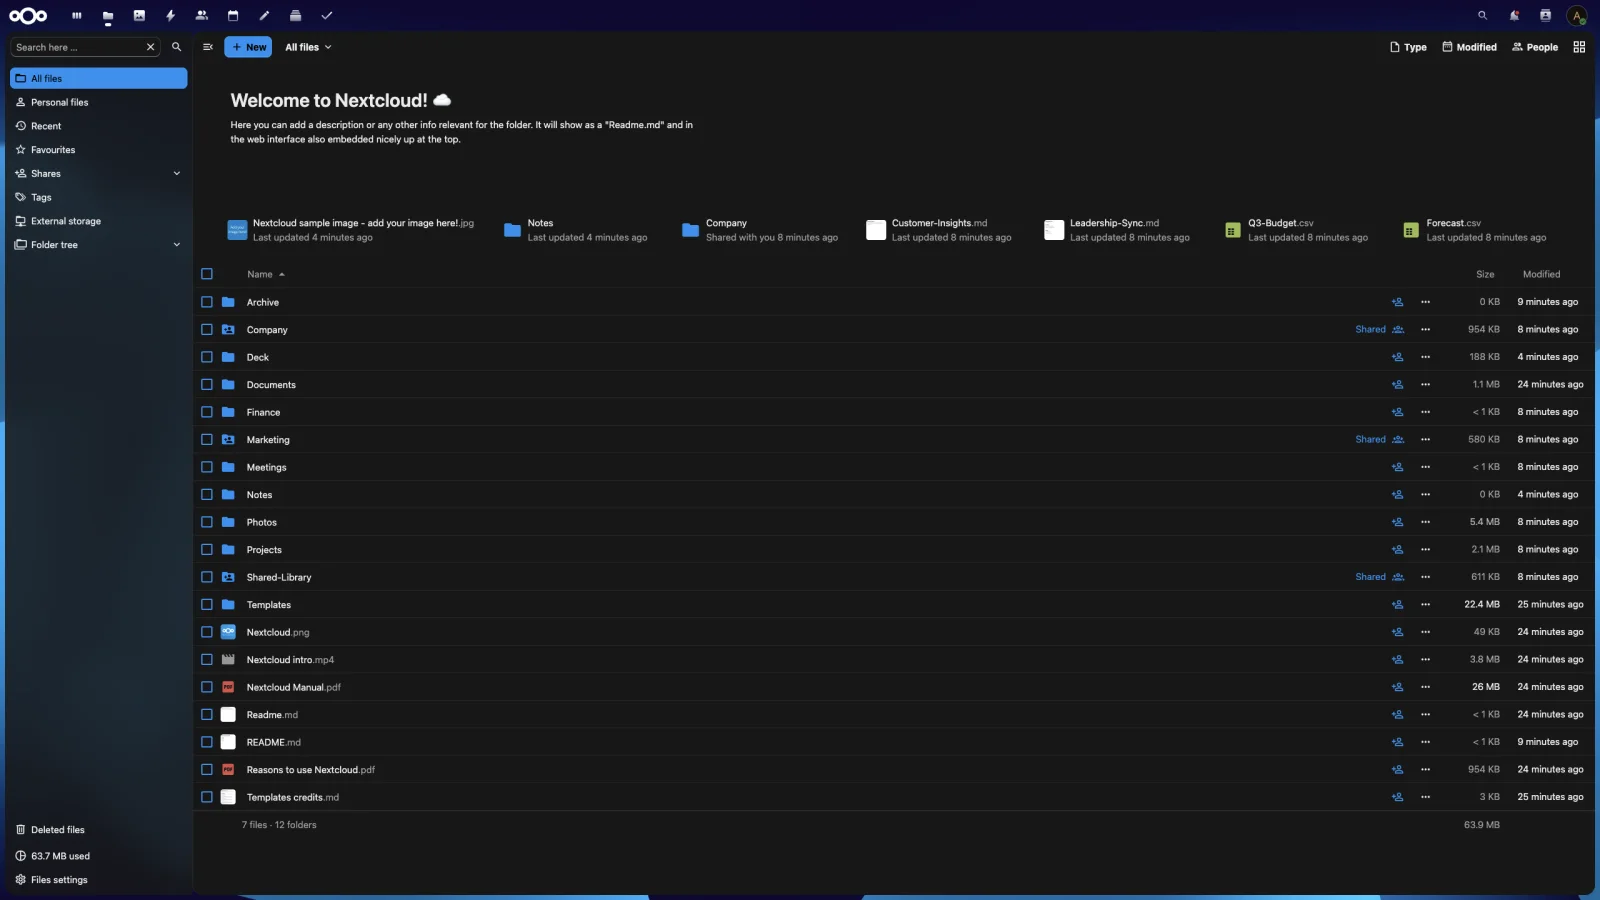Open unified search magnifier in the top-right header
The image size is (1600, 900).
1482,15
